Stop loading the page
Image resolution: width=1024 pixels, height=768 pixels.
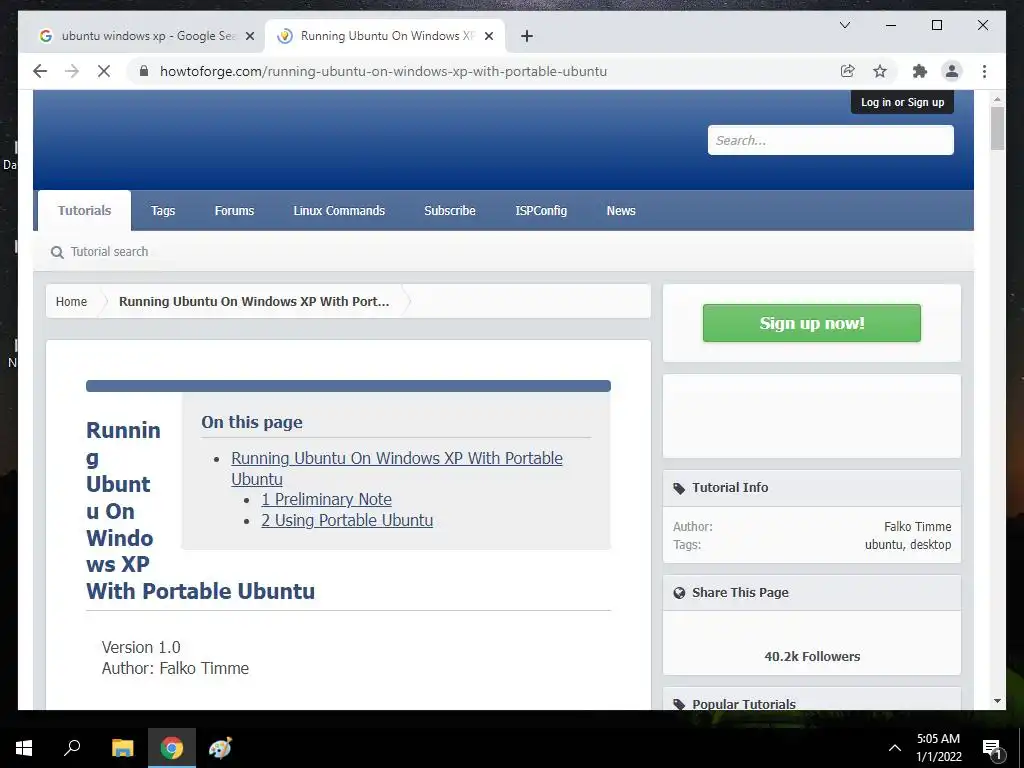[x=104, y=71]
